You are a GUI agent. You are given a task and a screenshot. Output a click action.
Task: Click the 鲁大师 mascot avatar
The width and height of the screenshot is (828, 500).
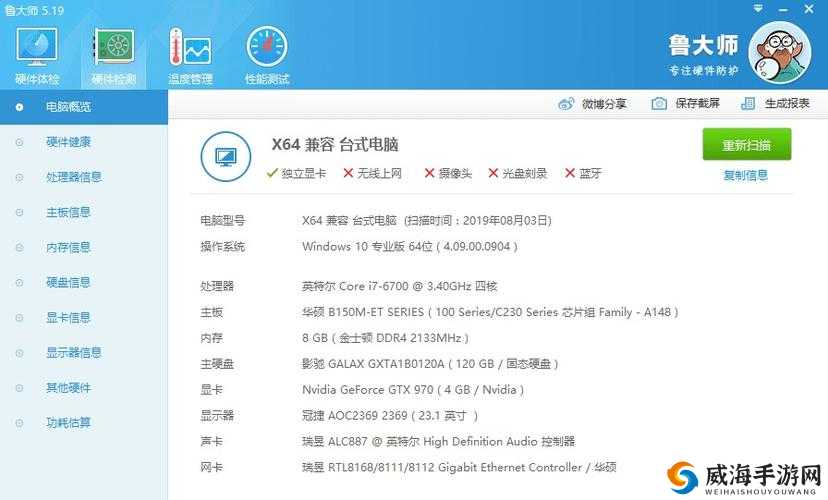point(780,53)
